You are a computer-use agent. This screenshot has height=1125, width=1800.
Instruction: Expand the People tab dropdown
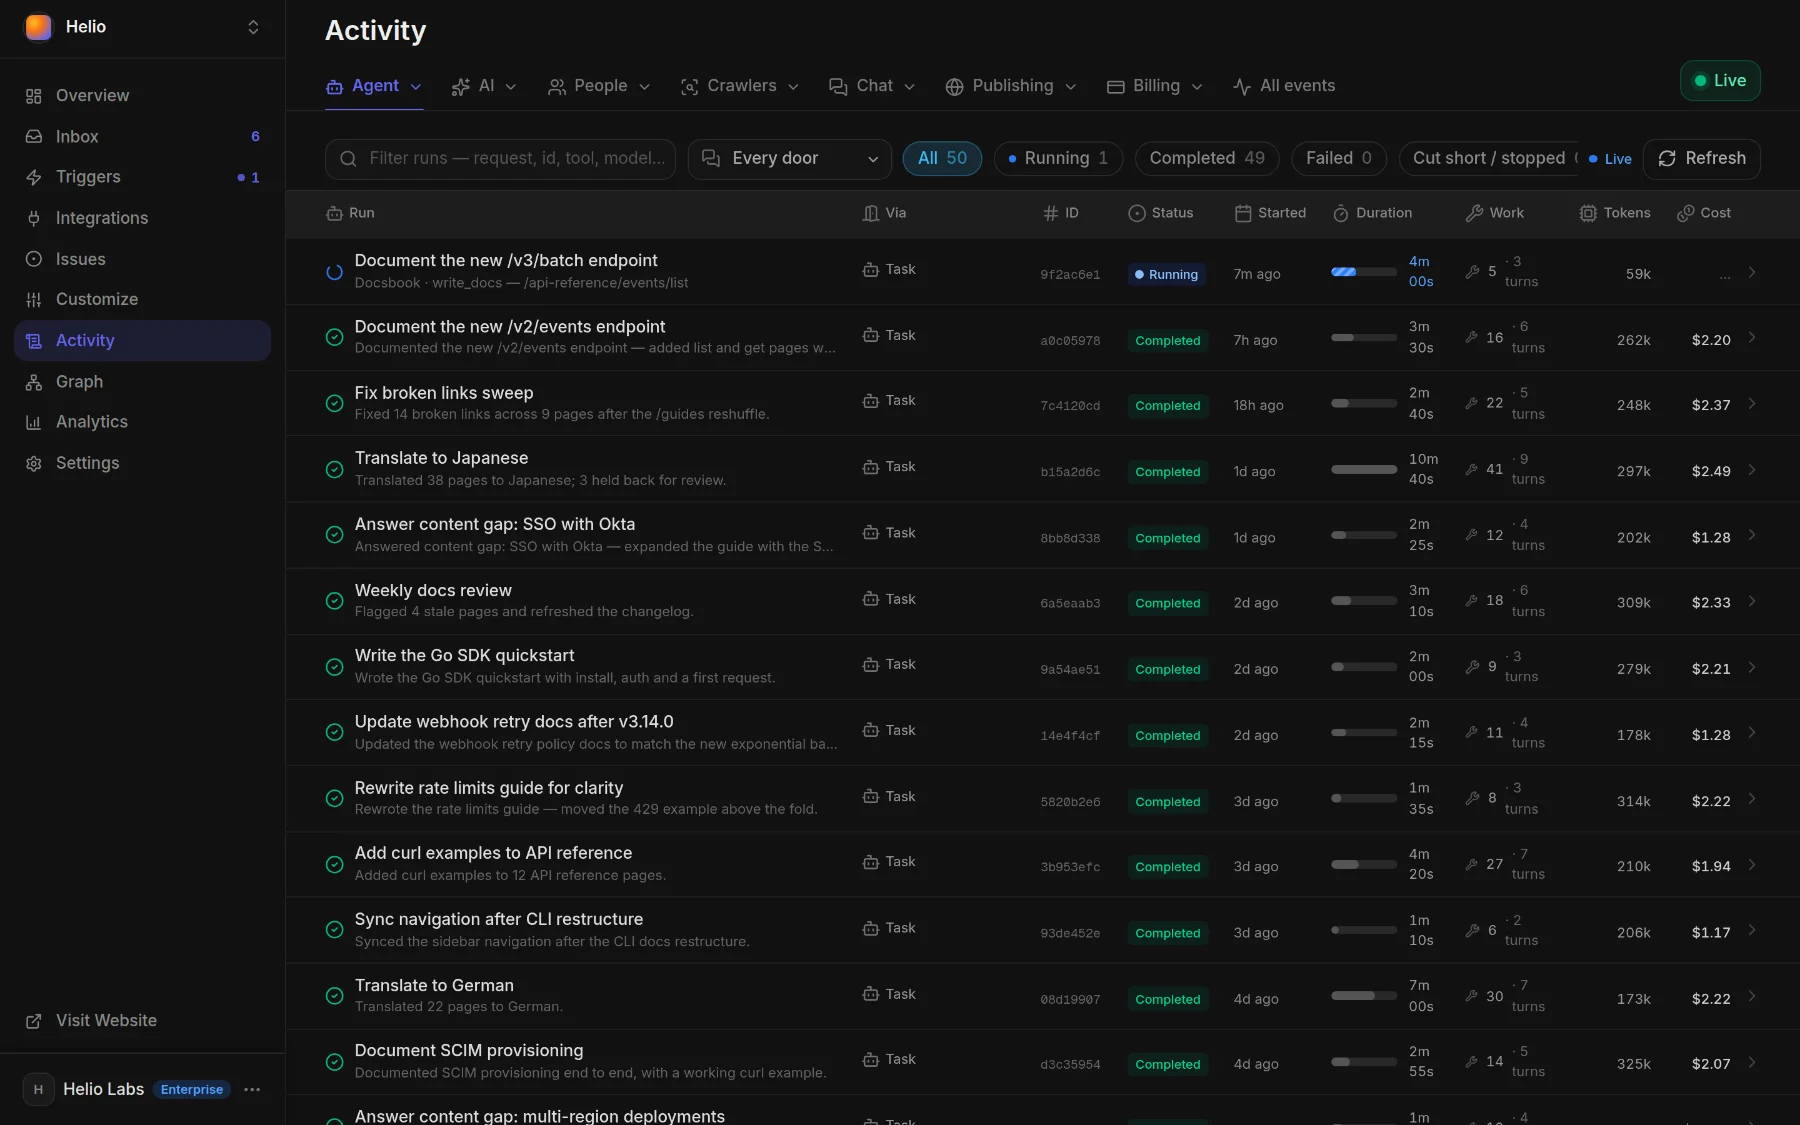(x=645, y=87)
